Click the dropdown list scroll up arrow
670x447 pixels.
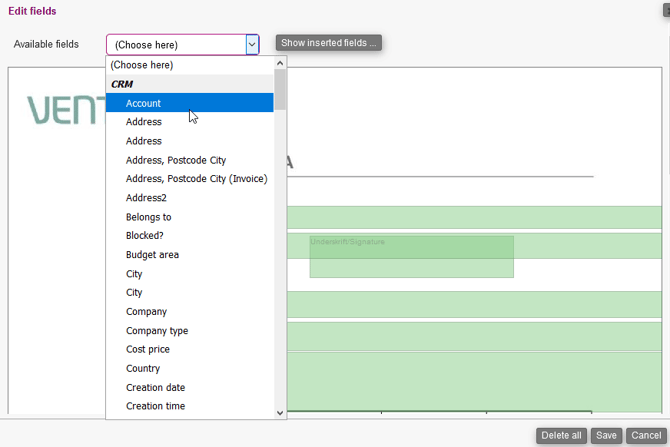click(280, 63)
